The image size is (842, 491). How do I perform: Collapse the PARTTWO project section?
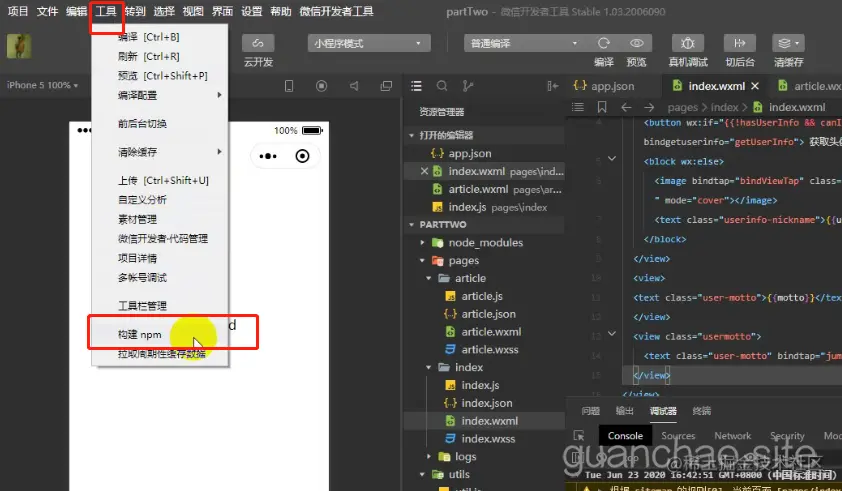click(412, 225)
